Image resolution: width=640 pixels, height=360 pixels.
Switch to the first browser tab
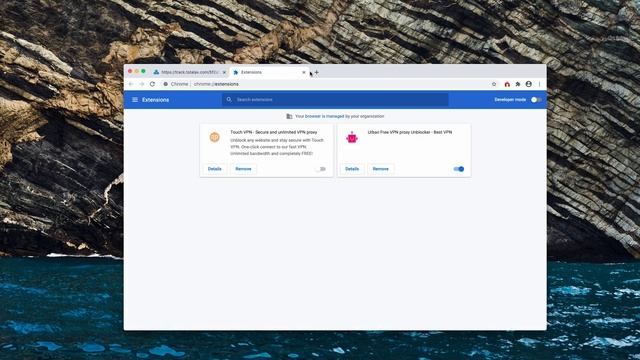tap(189, 72)
